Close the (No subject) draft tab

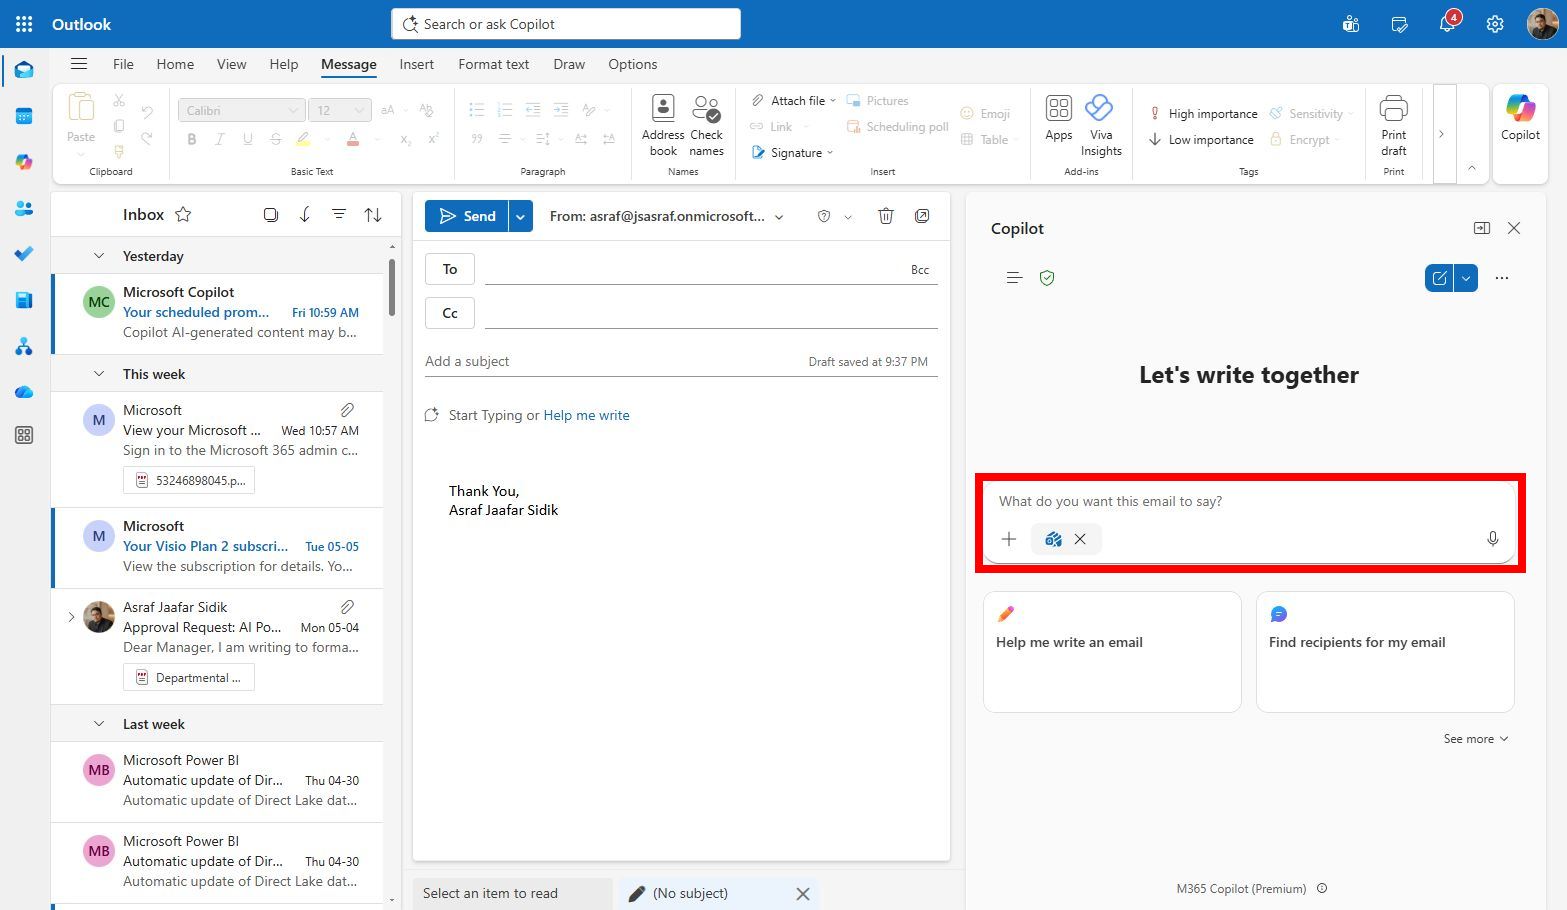tap(802, 894)
